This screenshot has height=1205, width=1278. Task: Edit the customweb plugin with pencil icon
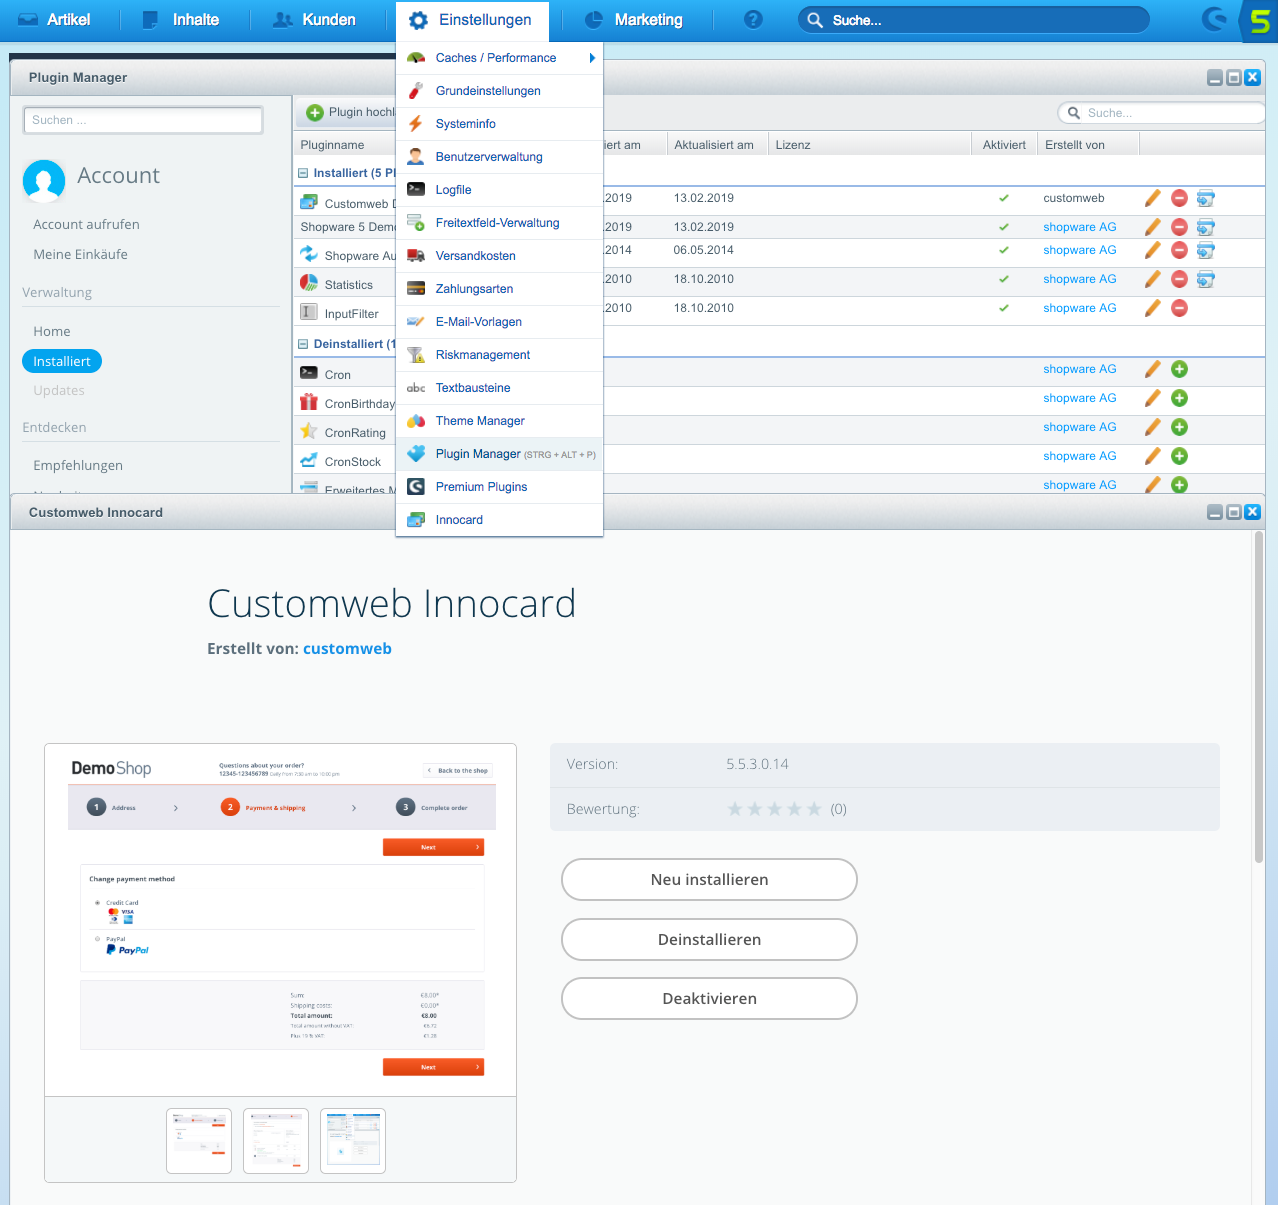coord(1153,199)
